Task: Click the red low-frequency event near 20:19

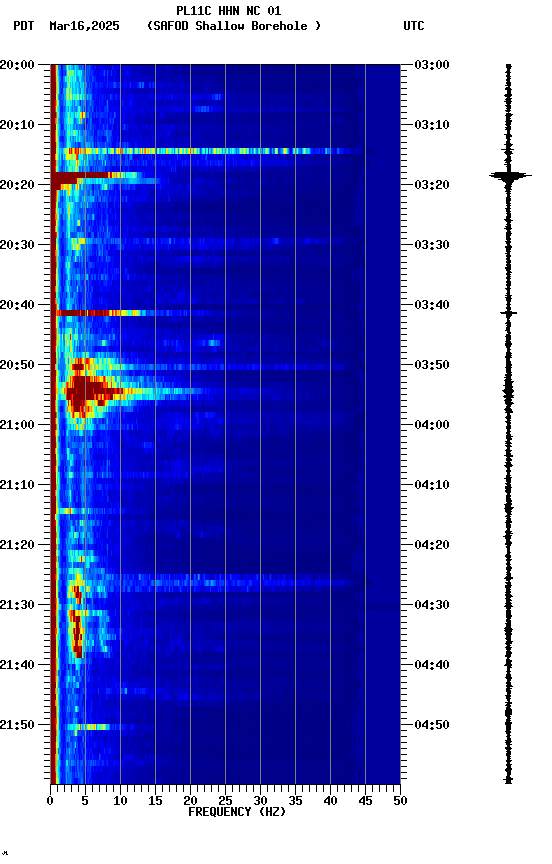Action: [94, 180]
